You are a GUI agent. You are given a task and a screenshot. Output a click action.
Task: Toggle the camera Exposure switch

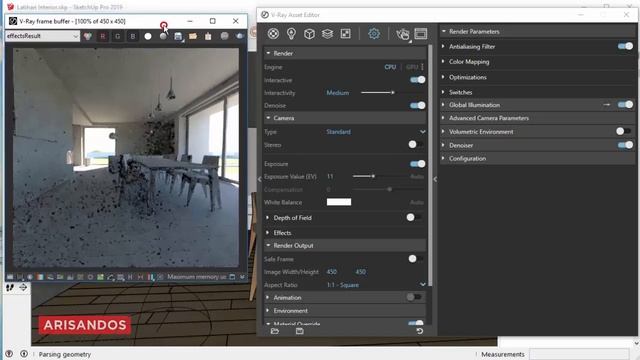point(418,164)
